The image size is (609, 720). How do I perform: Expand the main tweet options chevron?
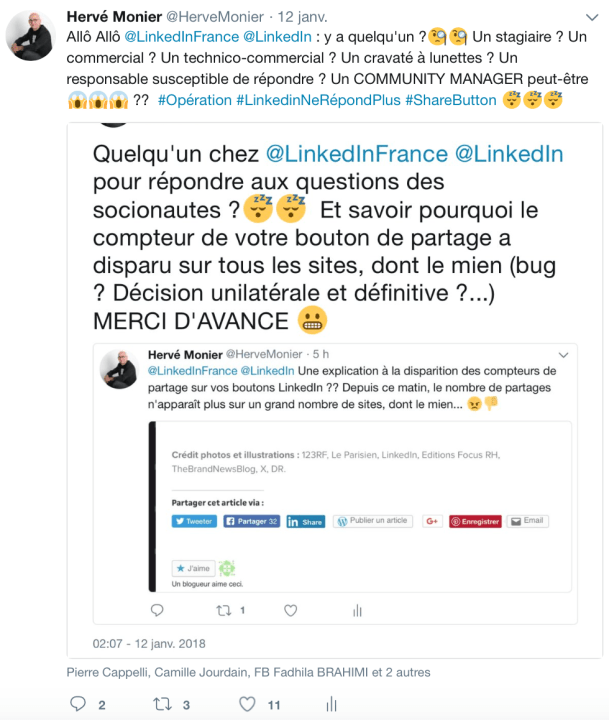coord(592,17)
